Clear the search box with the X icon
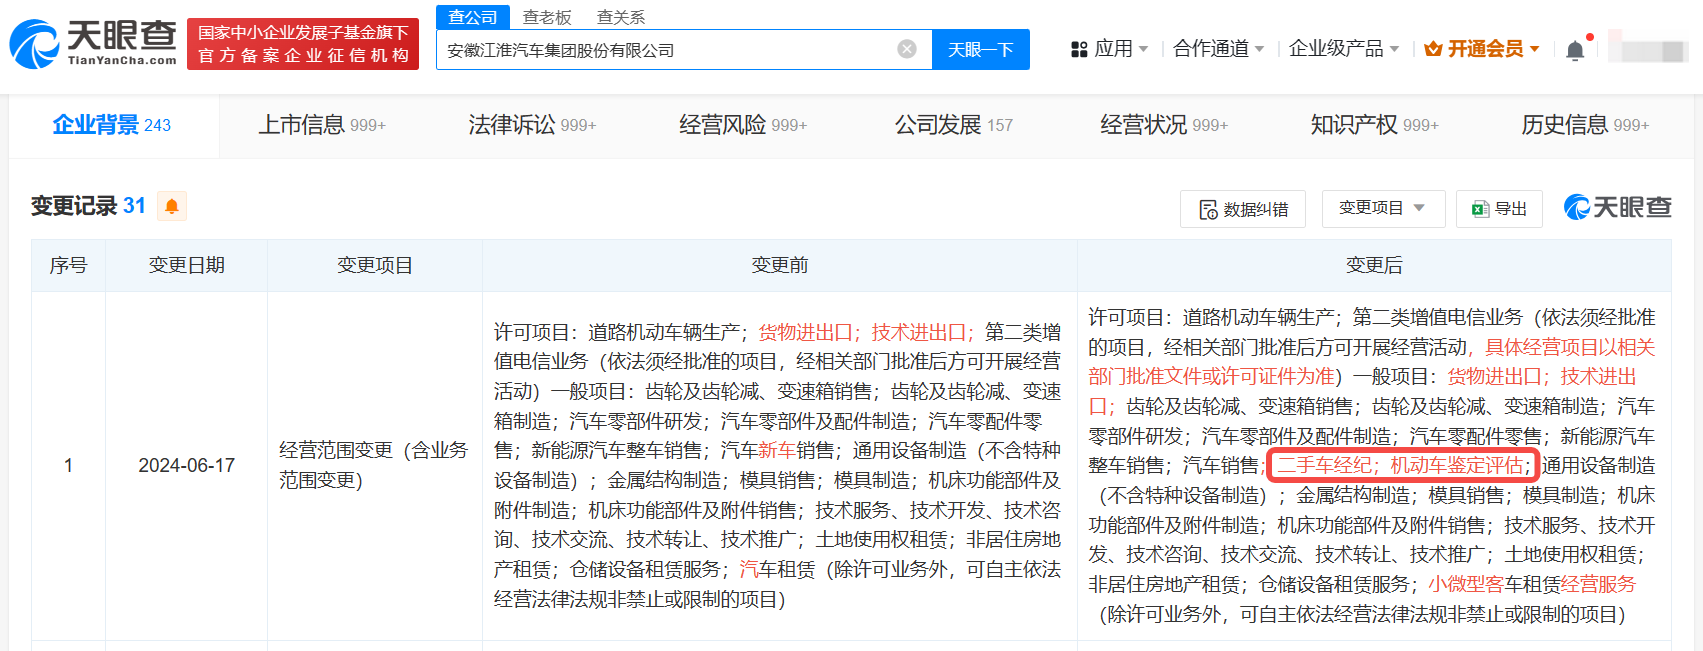Image resolution: width=1703 pixels, height=651 pixels. pyautogui.click(x=907, y=49)
